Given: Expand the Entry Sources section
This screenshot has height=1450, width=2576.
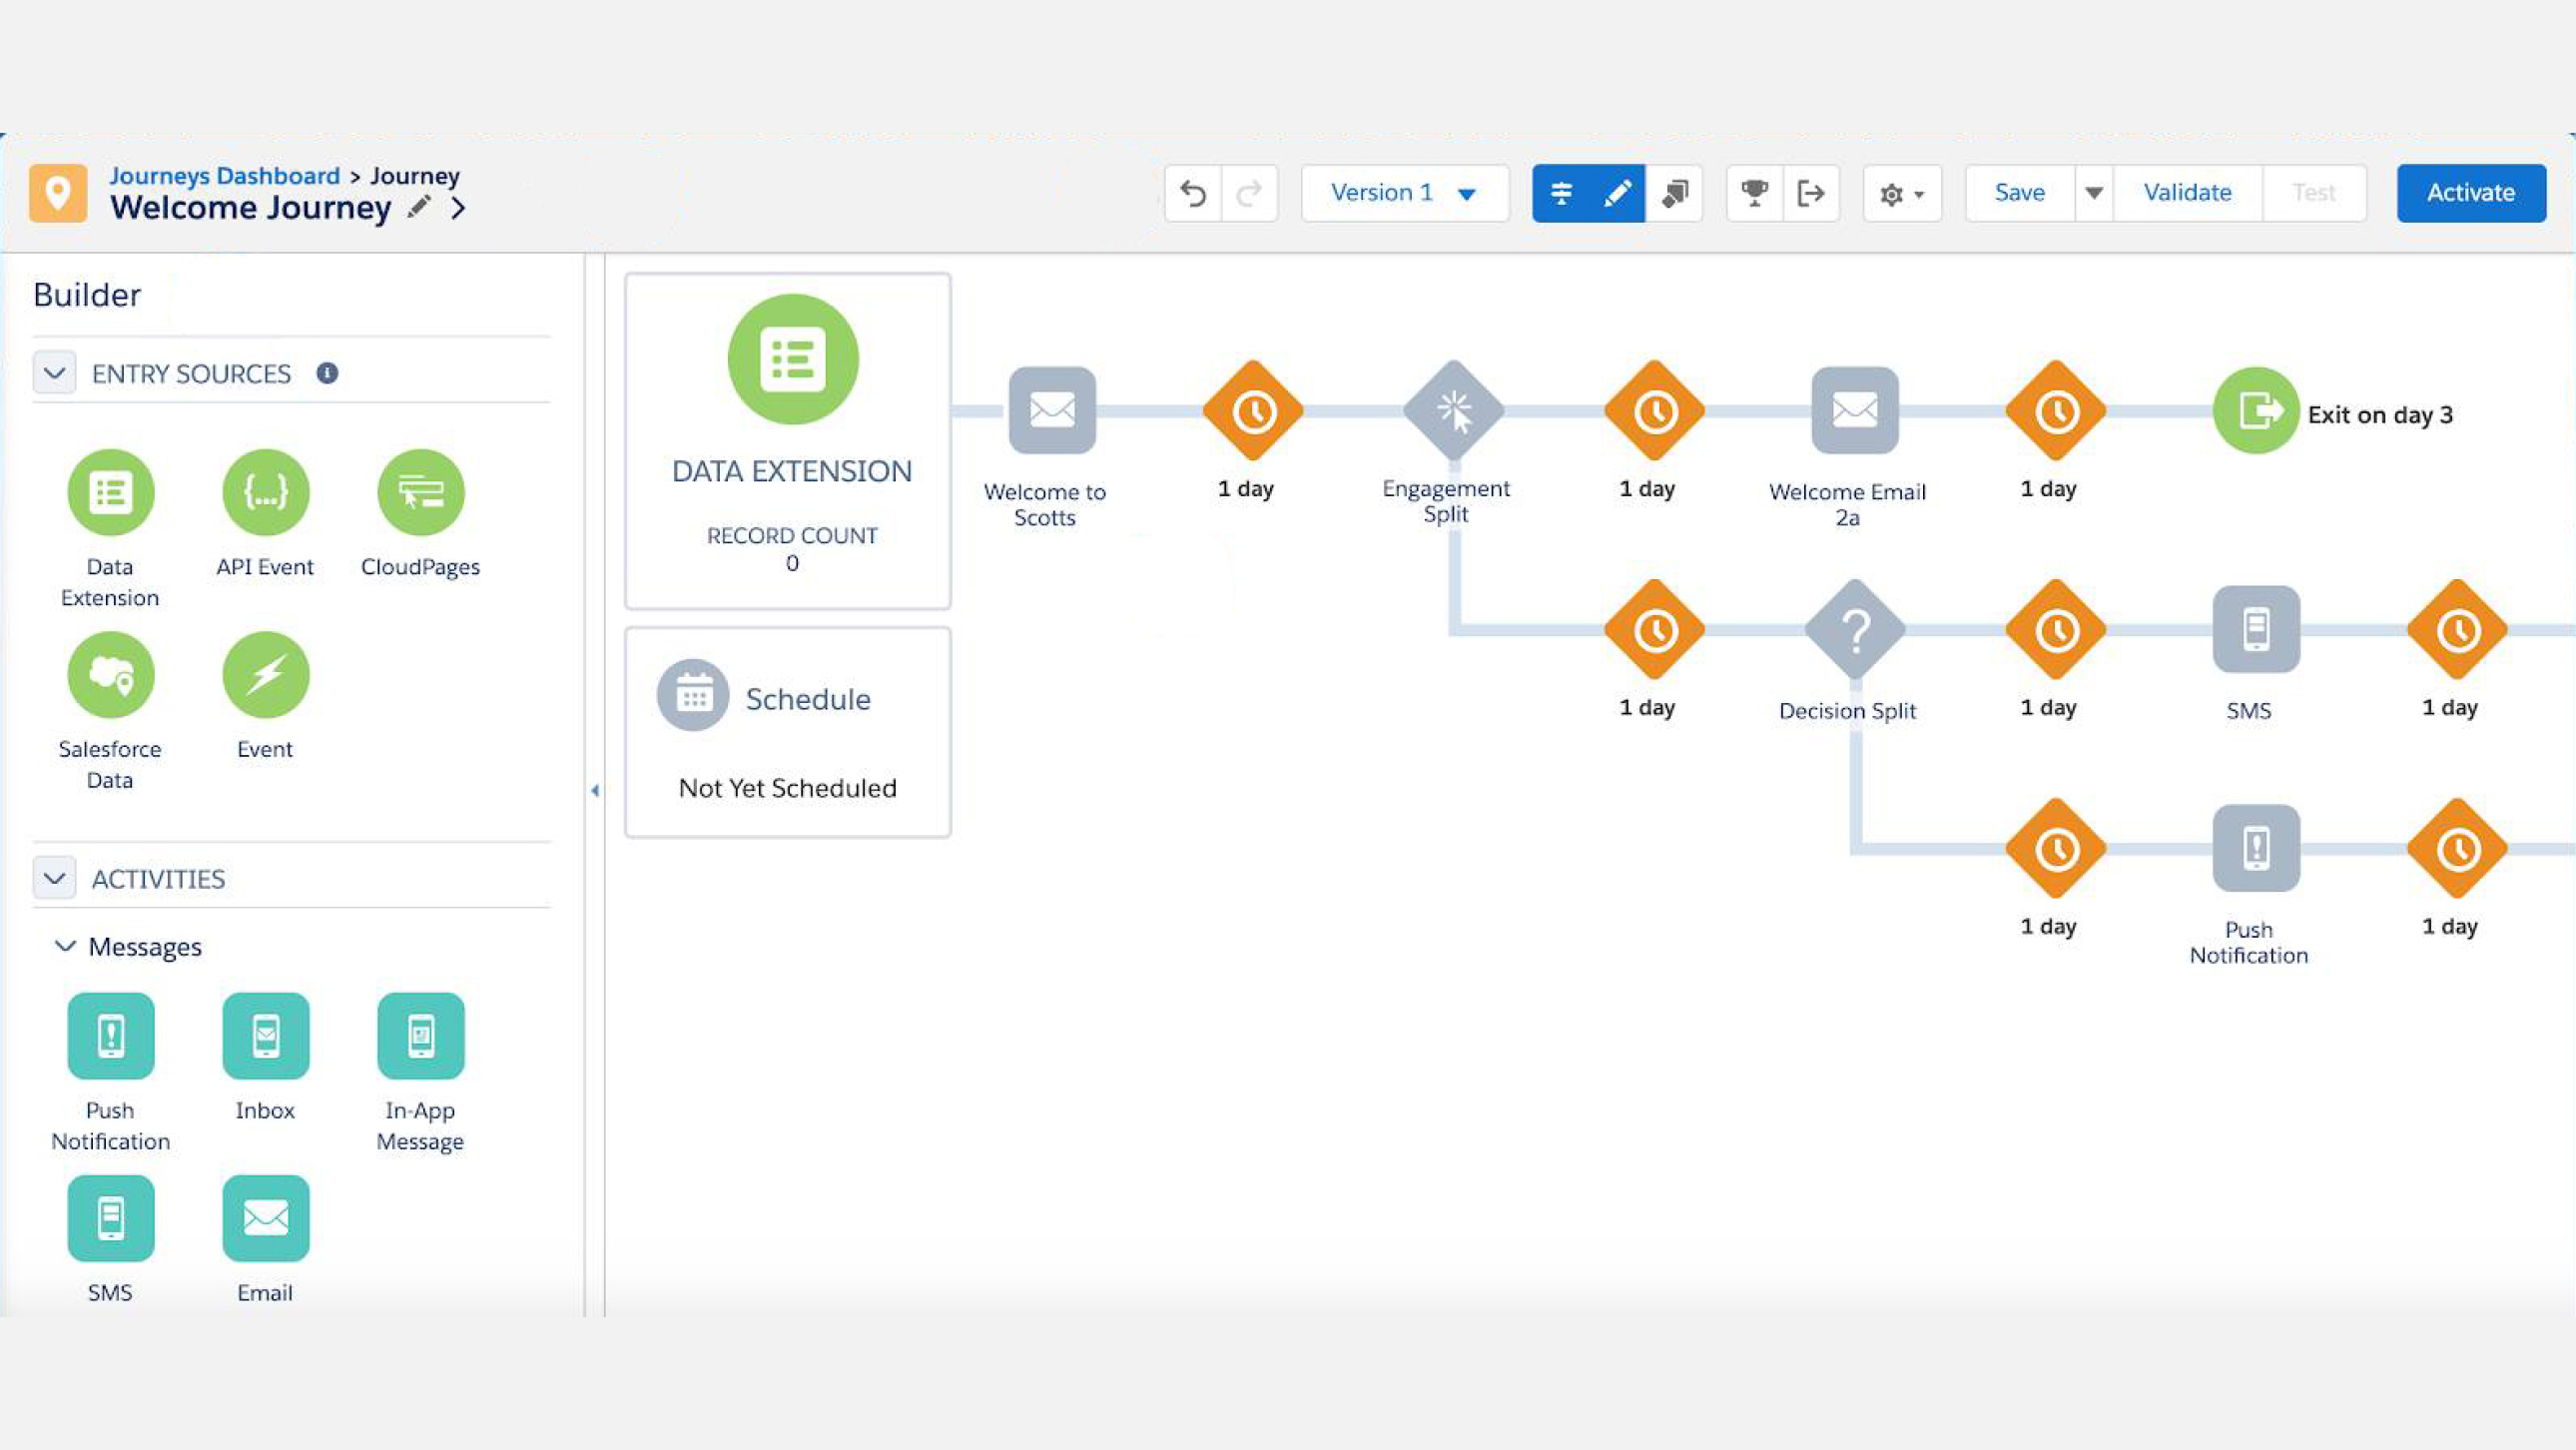Looking at the screenshot, I should click(53, 371).
